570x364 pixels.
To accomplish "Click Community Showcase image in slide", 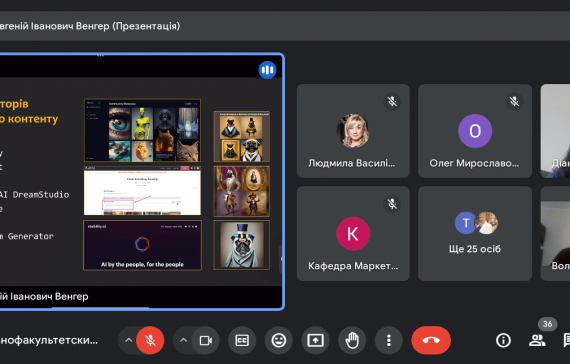I will pos(142,130).
